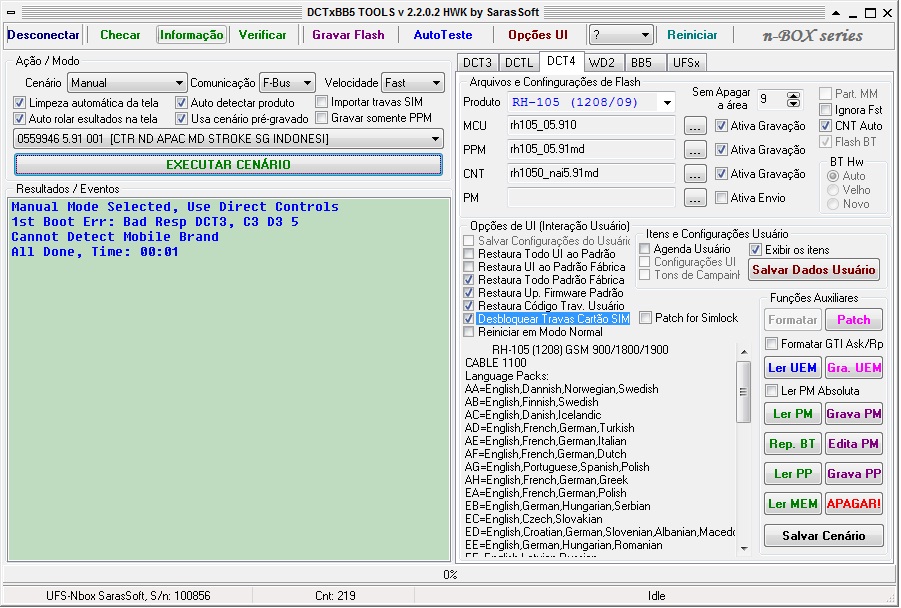The width and height of the screenshot is (901, 608).
Task: Click the PPM file path field
Action: click(x=591, y=149)
